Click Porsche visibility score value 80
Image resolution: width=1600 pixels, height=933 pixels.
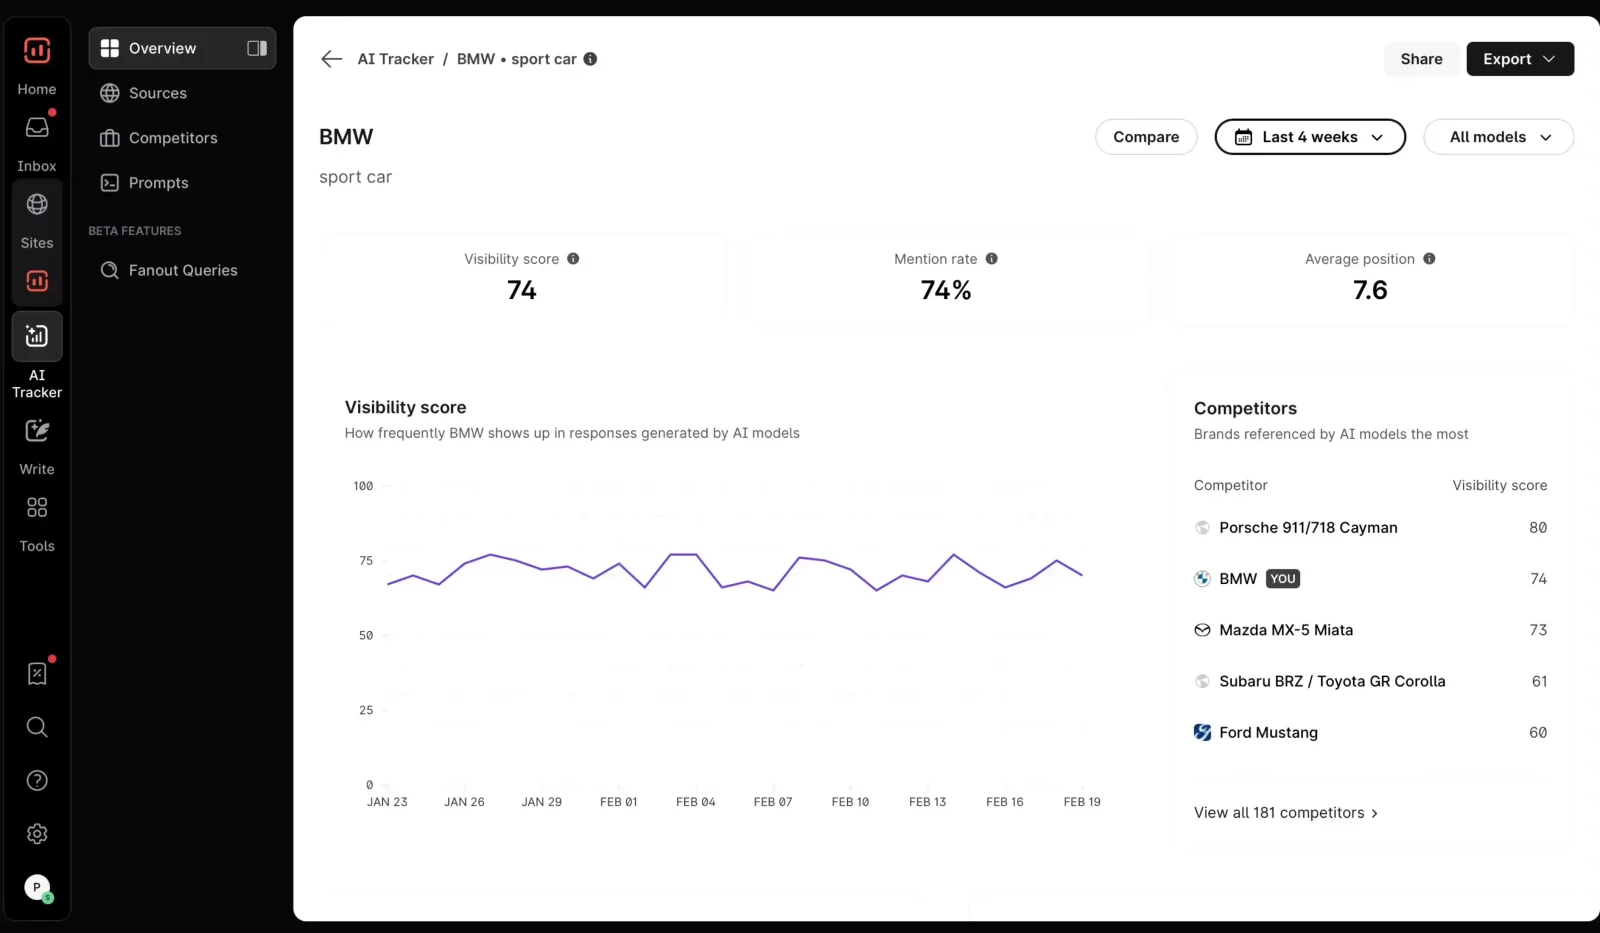point(1537,527)
